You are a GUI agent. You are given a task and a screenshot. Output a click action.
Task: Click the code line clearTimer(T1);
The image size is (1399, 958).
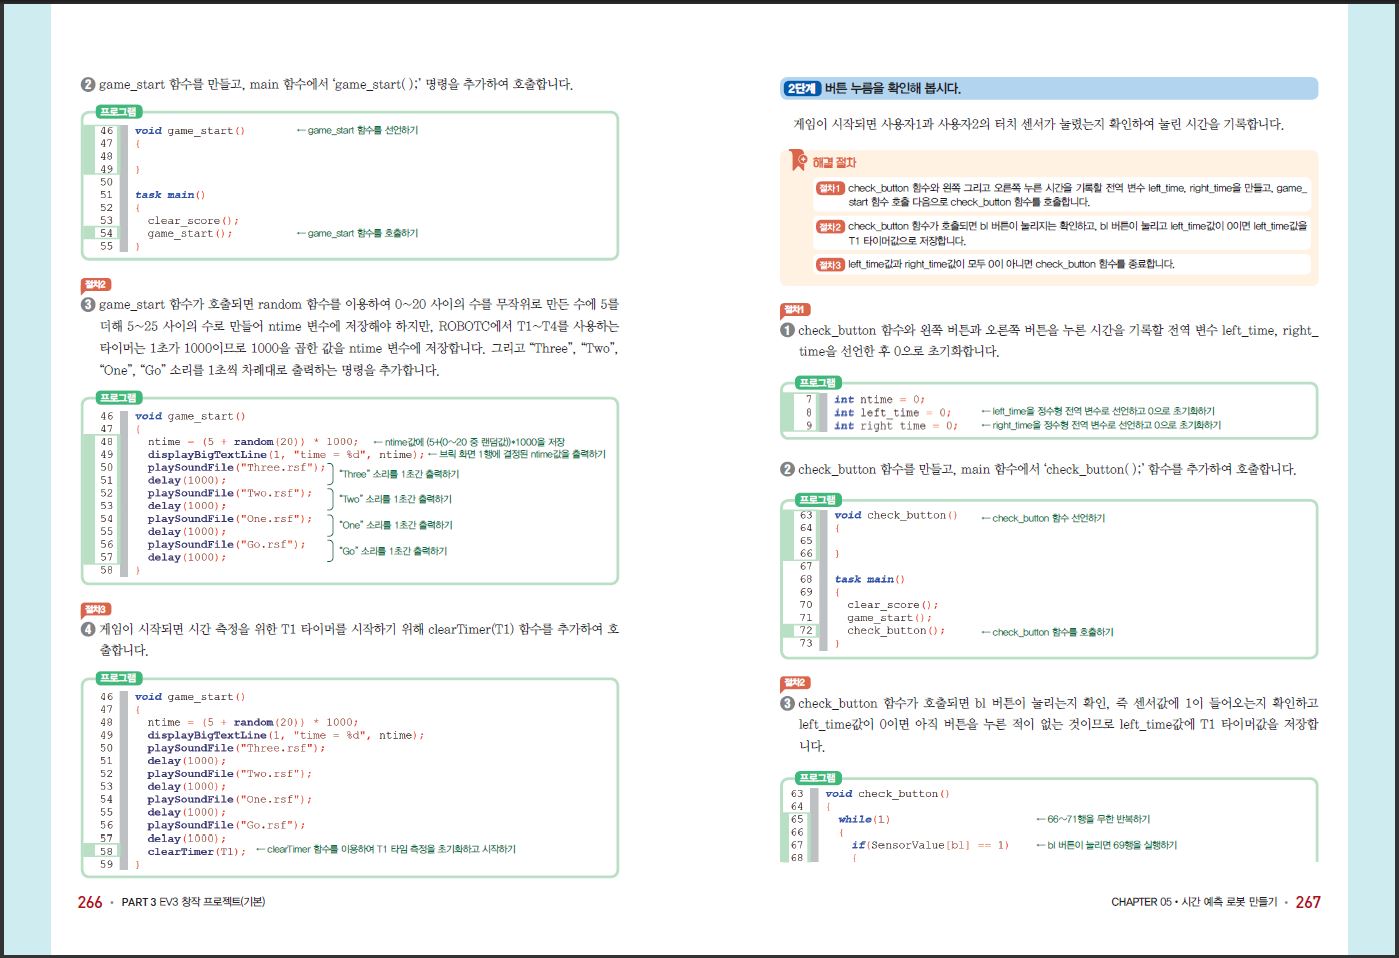click(196, 851)
